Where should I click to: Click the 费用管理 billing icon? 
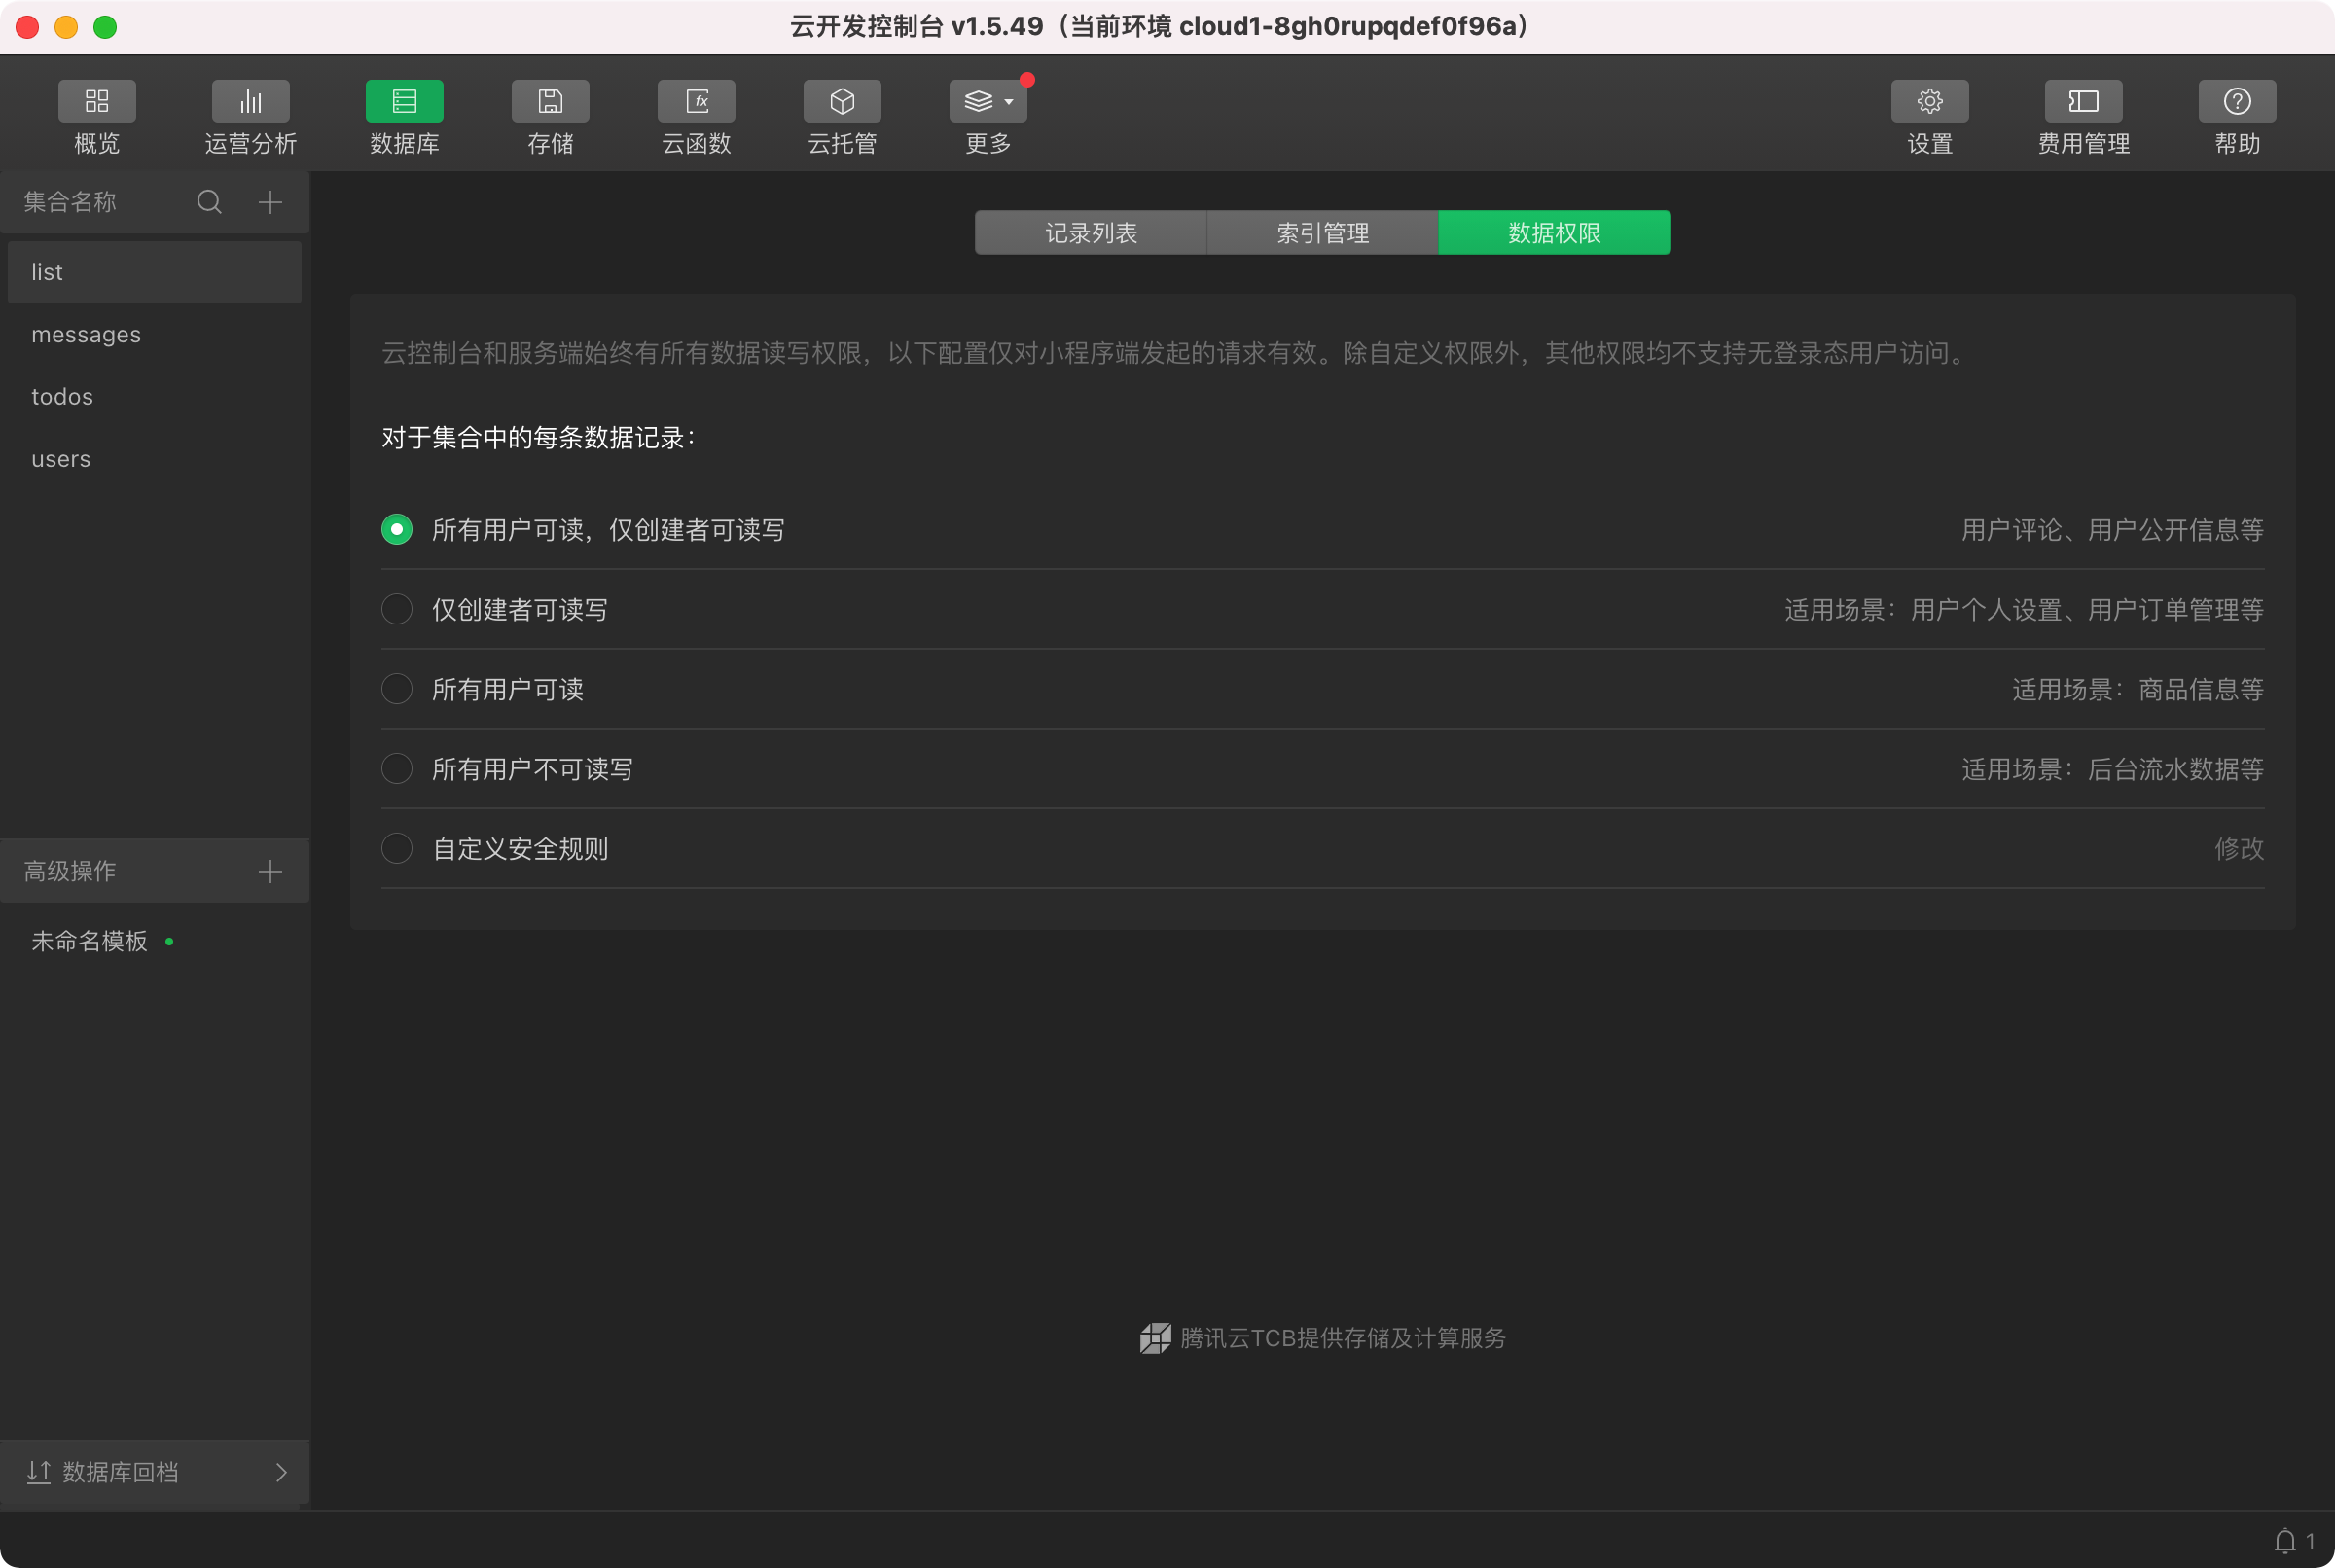(2083, 101)
